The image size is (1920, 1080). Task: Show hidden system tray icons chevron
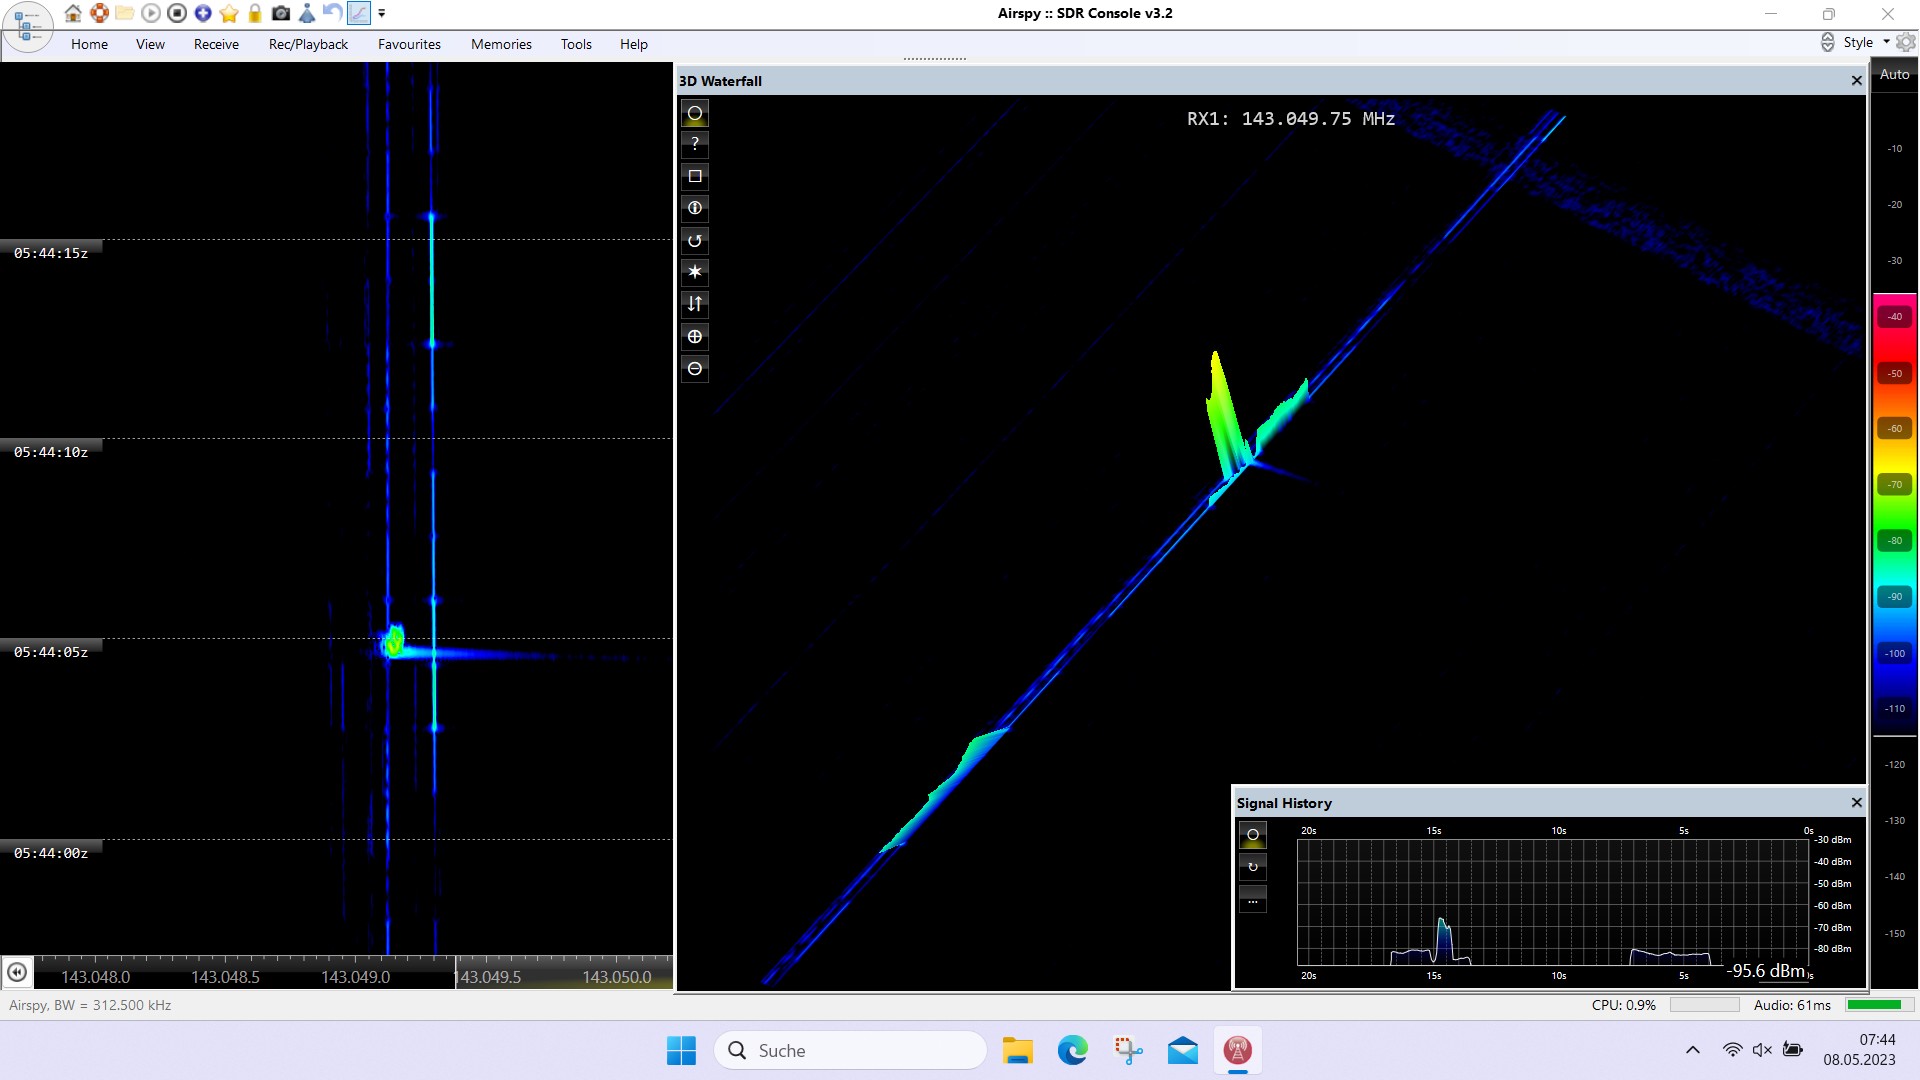point(1693,1050)
